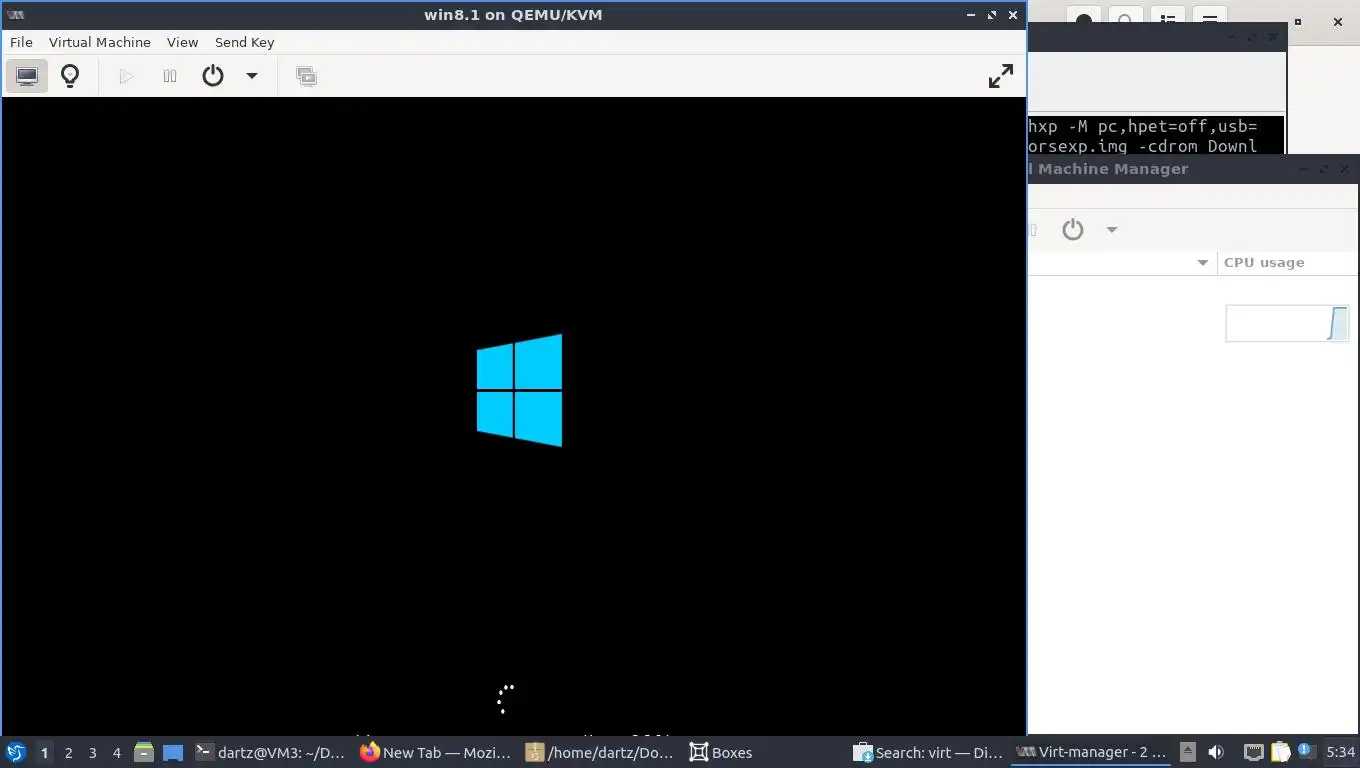
Task: Maximize the background Boxes window
Action: tap(1298, 21)
